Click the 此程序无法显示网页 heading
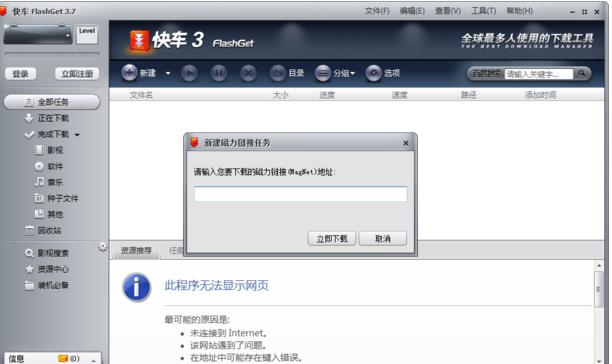This screenshot has width=612, height=364. 216,286
